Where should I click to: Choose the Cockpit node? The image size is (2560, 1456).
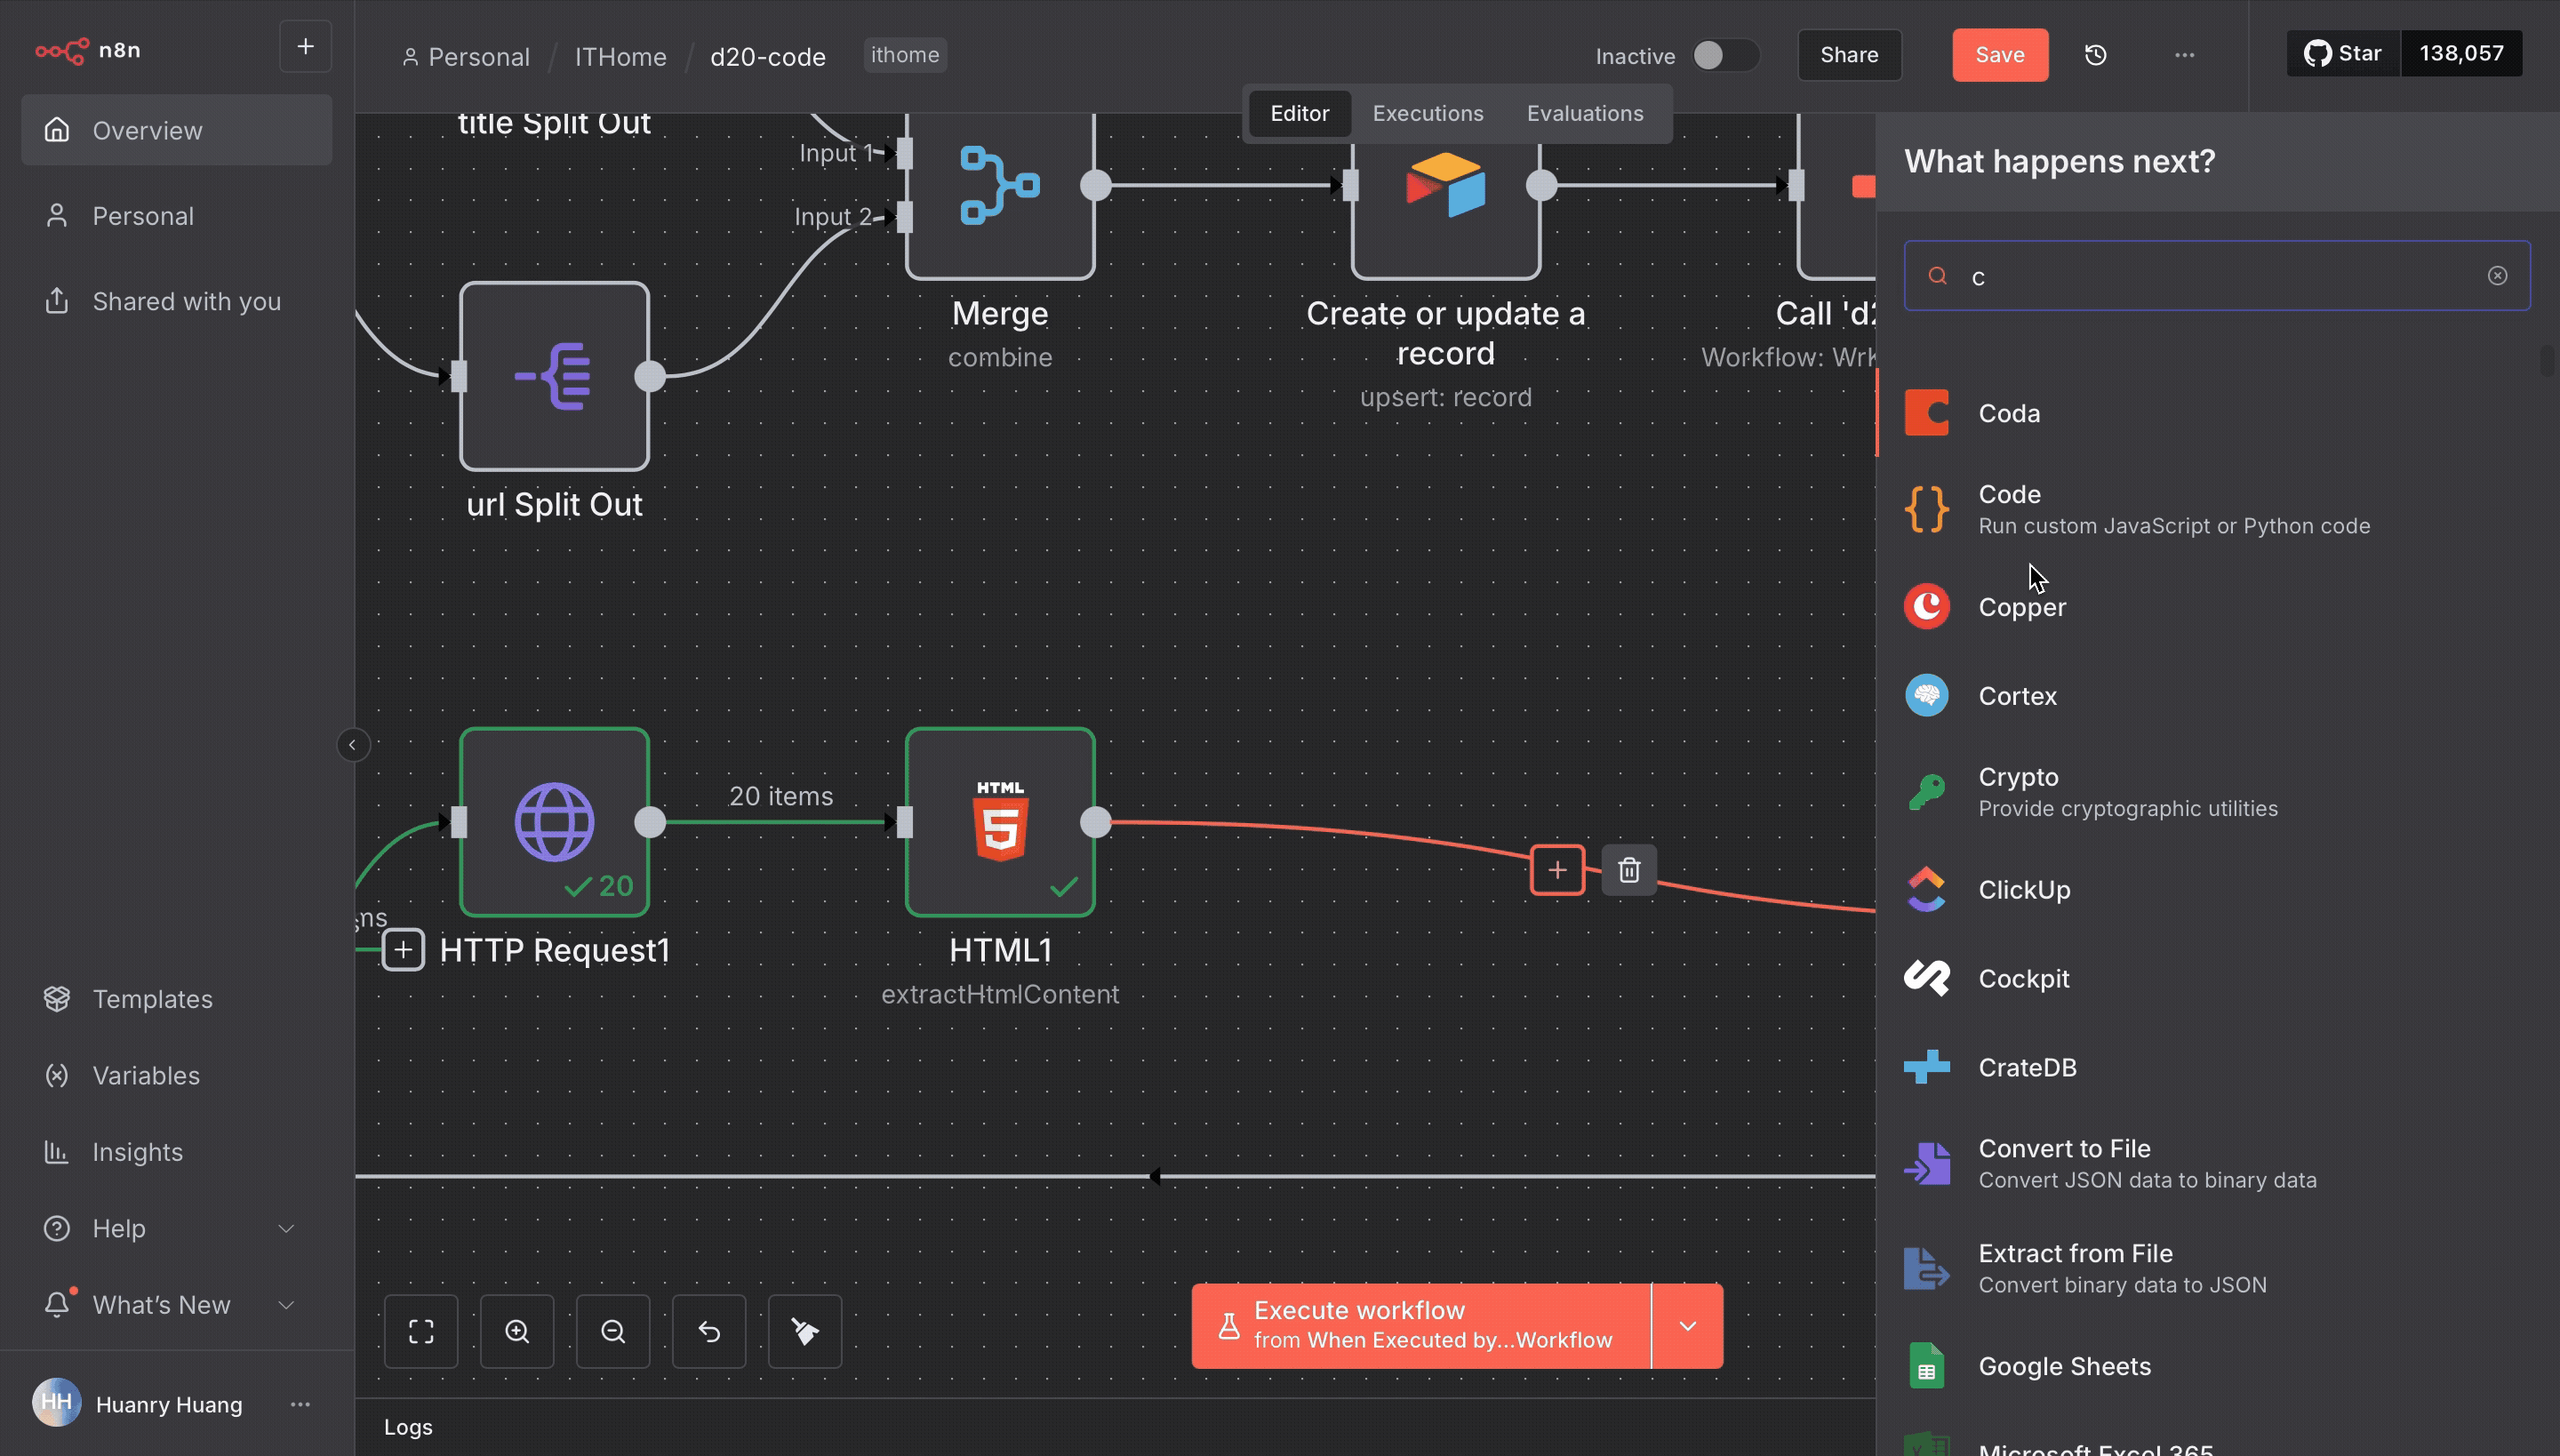click(2217, 978)
